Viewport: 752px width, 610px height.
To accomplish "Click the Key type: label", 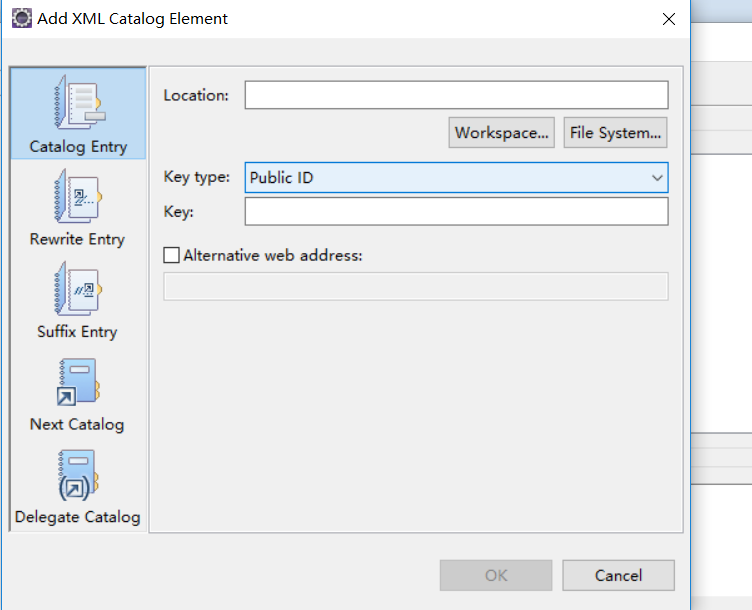I will 197,177.
